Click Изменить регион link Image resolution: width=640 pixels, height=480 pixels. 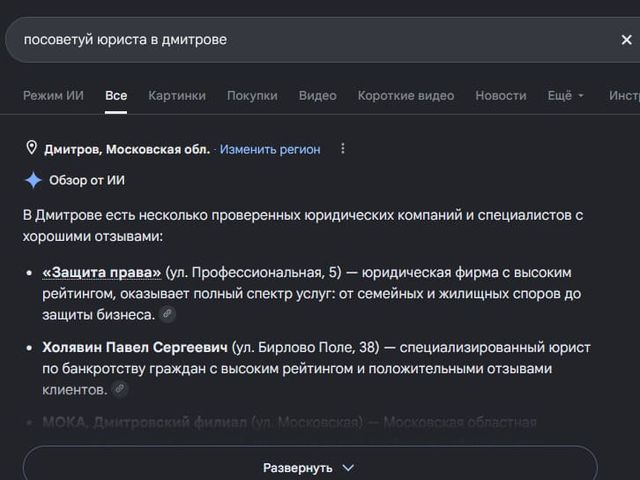pyautogui.click(x=270, y=149)
